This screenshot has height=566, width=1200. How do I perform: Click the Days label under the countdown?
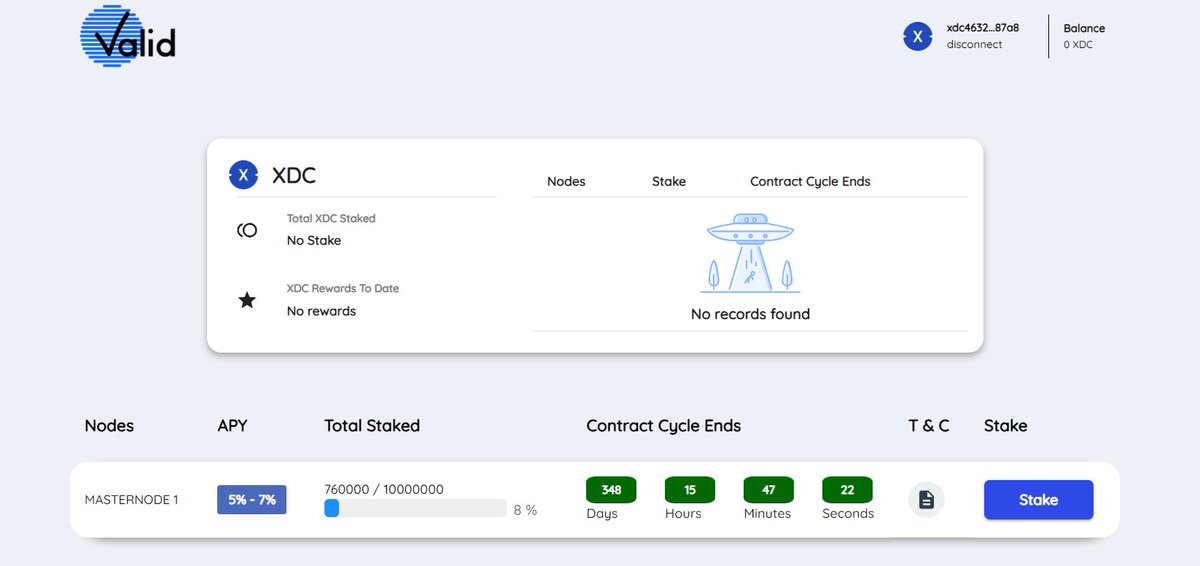[x=602, y=514]
